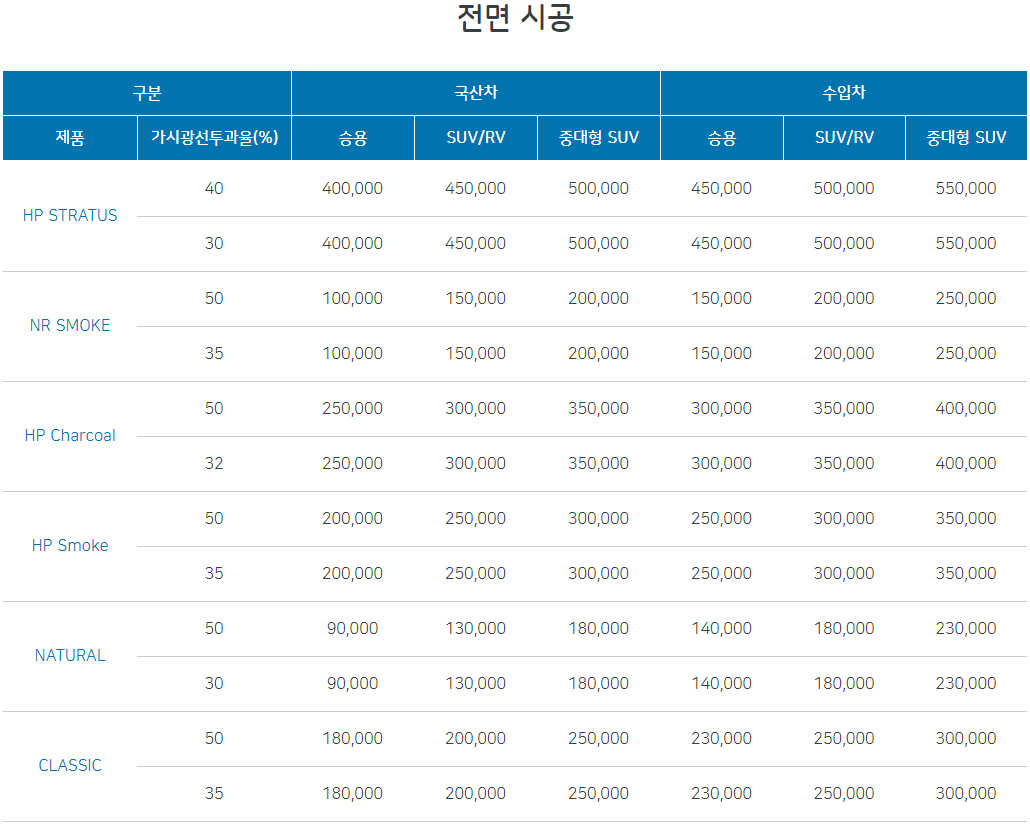Click HP Charcoal 50% 수입차 중대형 SUV price 400,000
The height and width of the screenshot is (825, 1030).
pos(966,409)
